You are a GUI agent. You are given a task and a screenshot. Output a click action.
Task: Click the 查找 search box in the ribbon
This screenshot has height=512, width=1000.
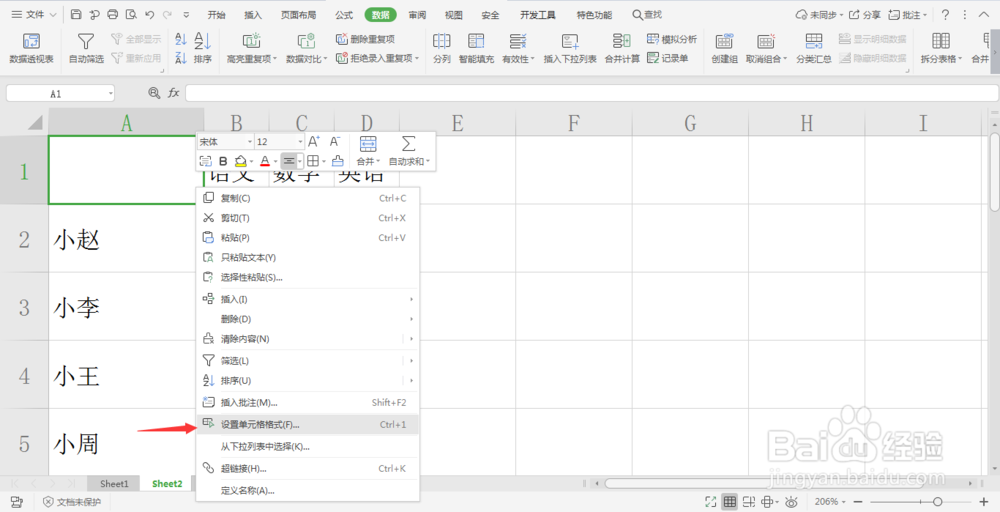(x=647, y=14)
